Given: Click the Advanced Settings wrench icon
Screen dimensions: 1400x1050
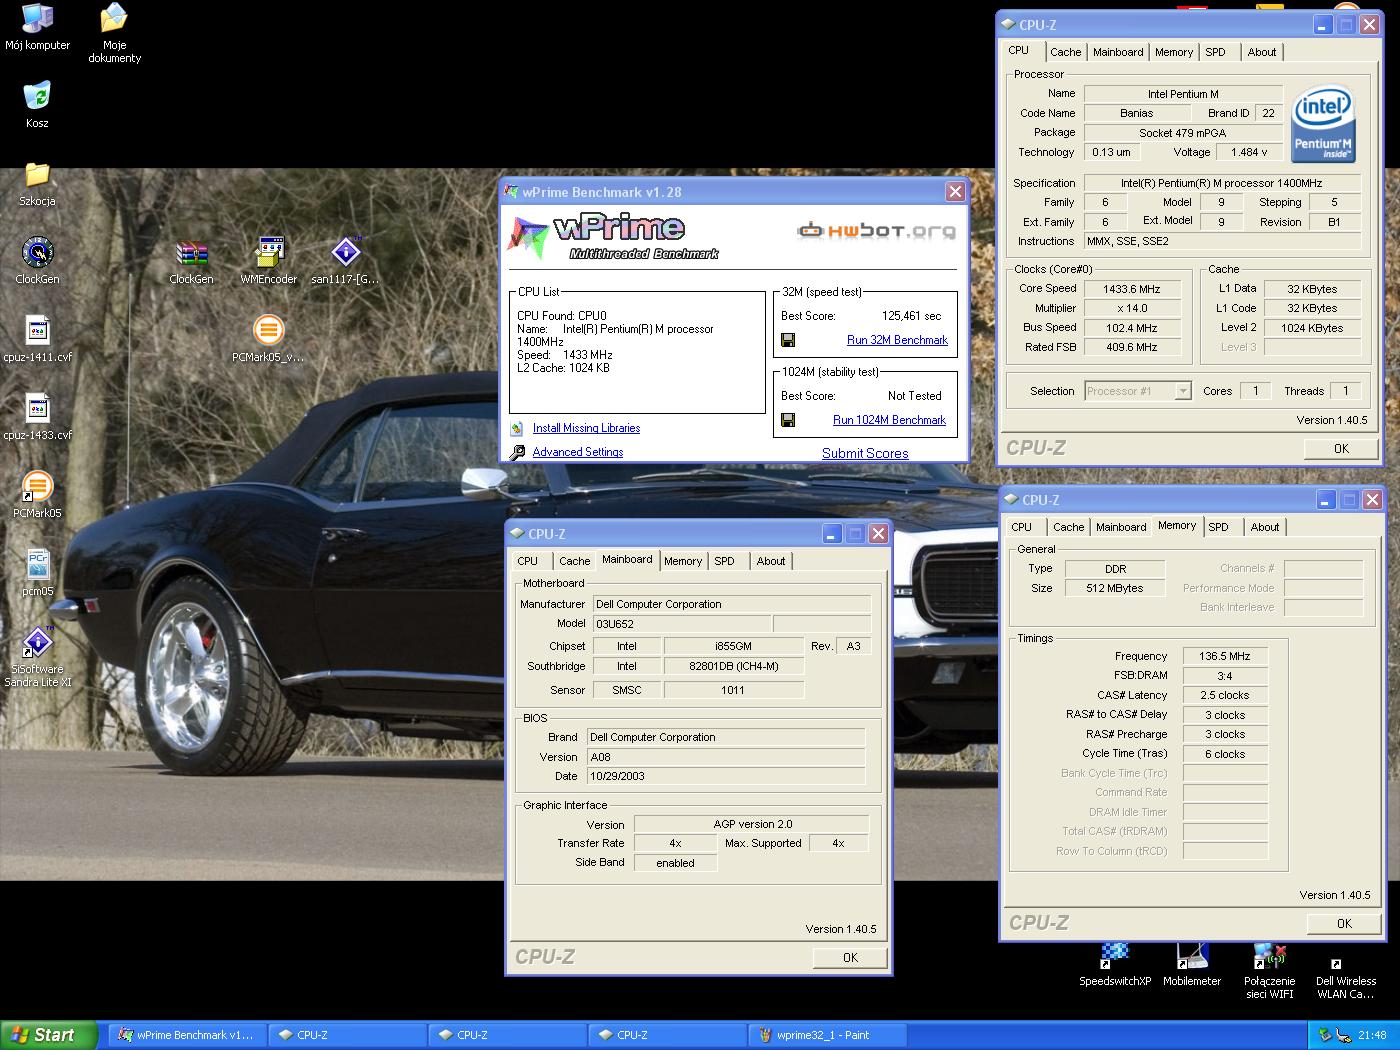Looking at the screenshot, I should [517, 452].
